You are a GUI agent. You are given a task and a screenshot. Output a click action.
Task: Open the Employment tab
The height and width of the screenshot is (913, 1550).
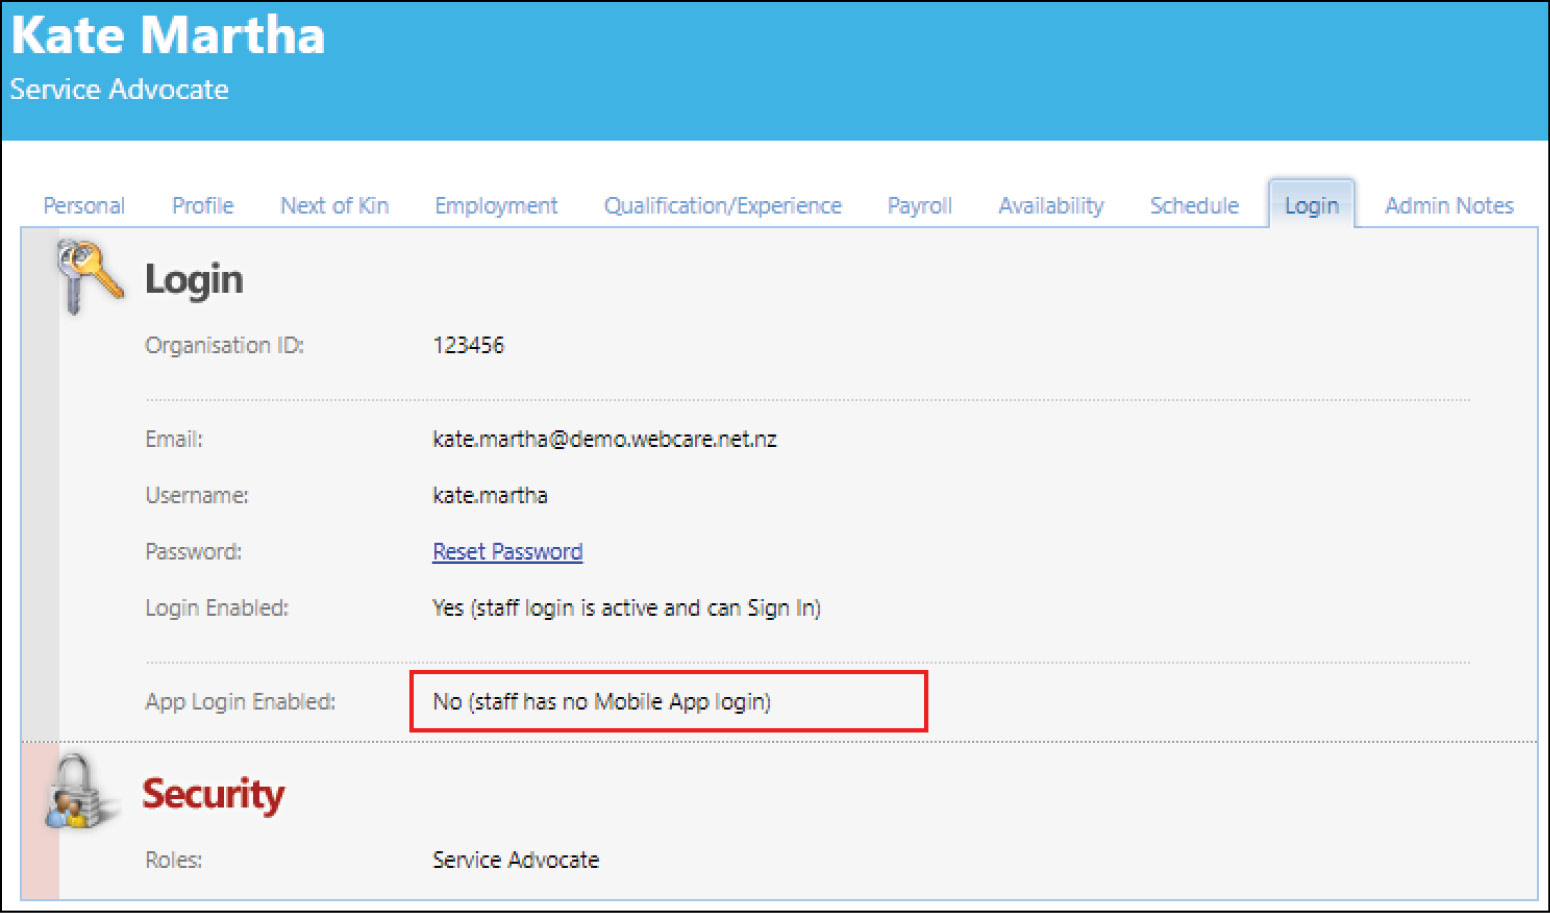point(495,205)
